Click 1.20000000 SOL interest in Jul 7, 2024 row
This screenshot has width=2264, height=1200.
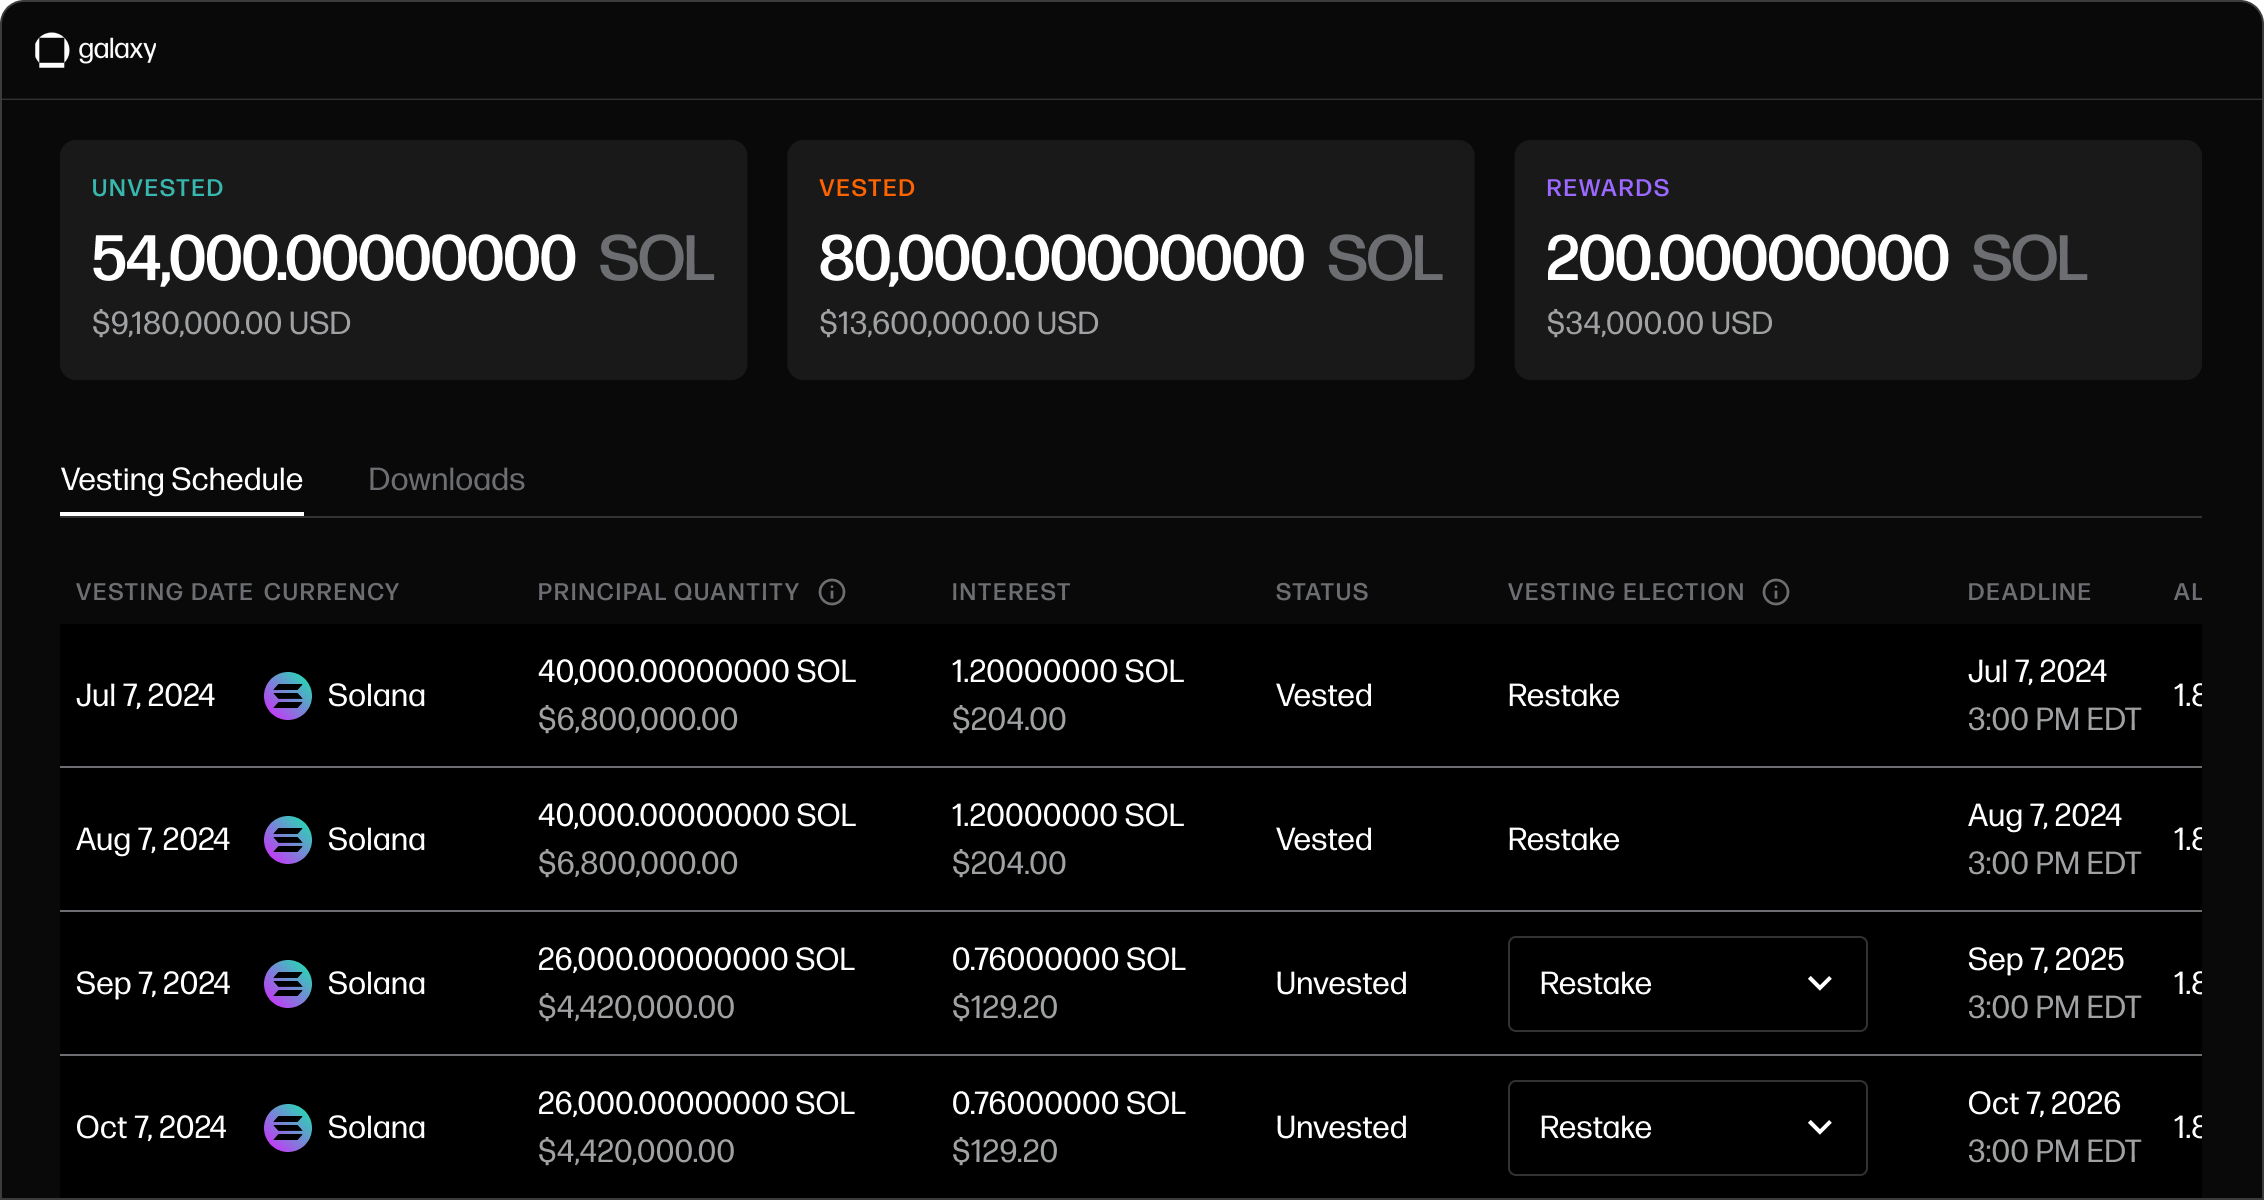coord(1068,671)
